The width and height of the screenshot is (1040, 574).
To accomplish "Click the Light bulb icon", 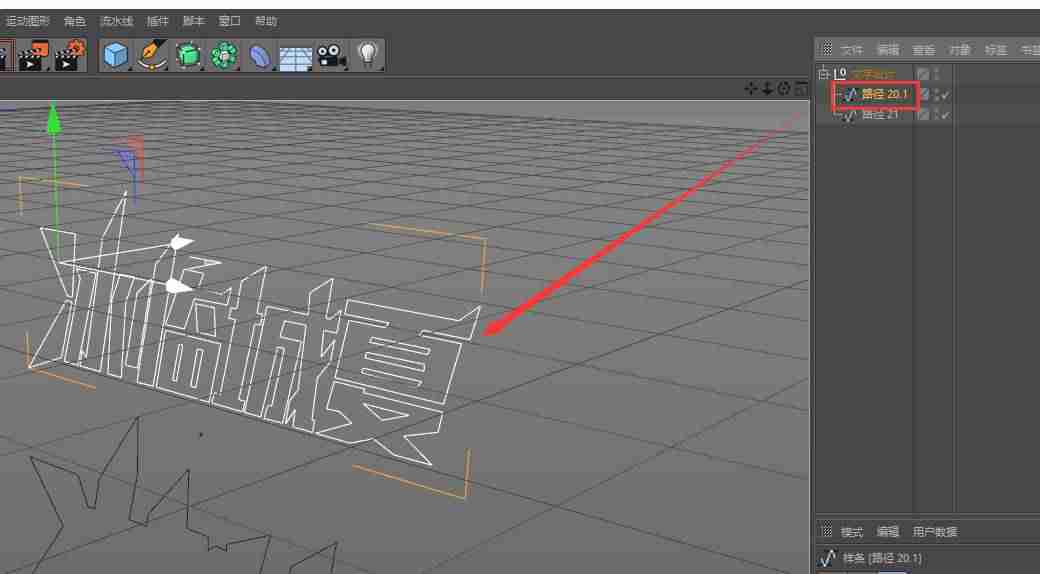I will tap(367, 54).
